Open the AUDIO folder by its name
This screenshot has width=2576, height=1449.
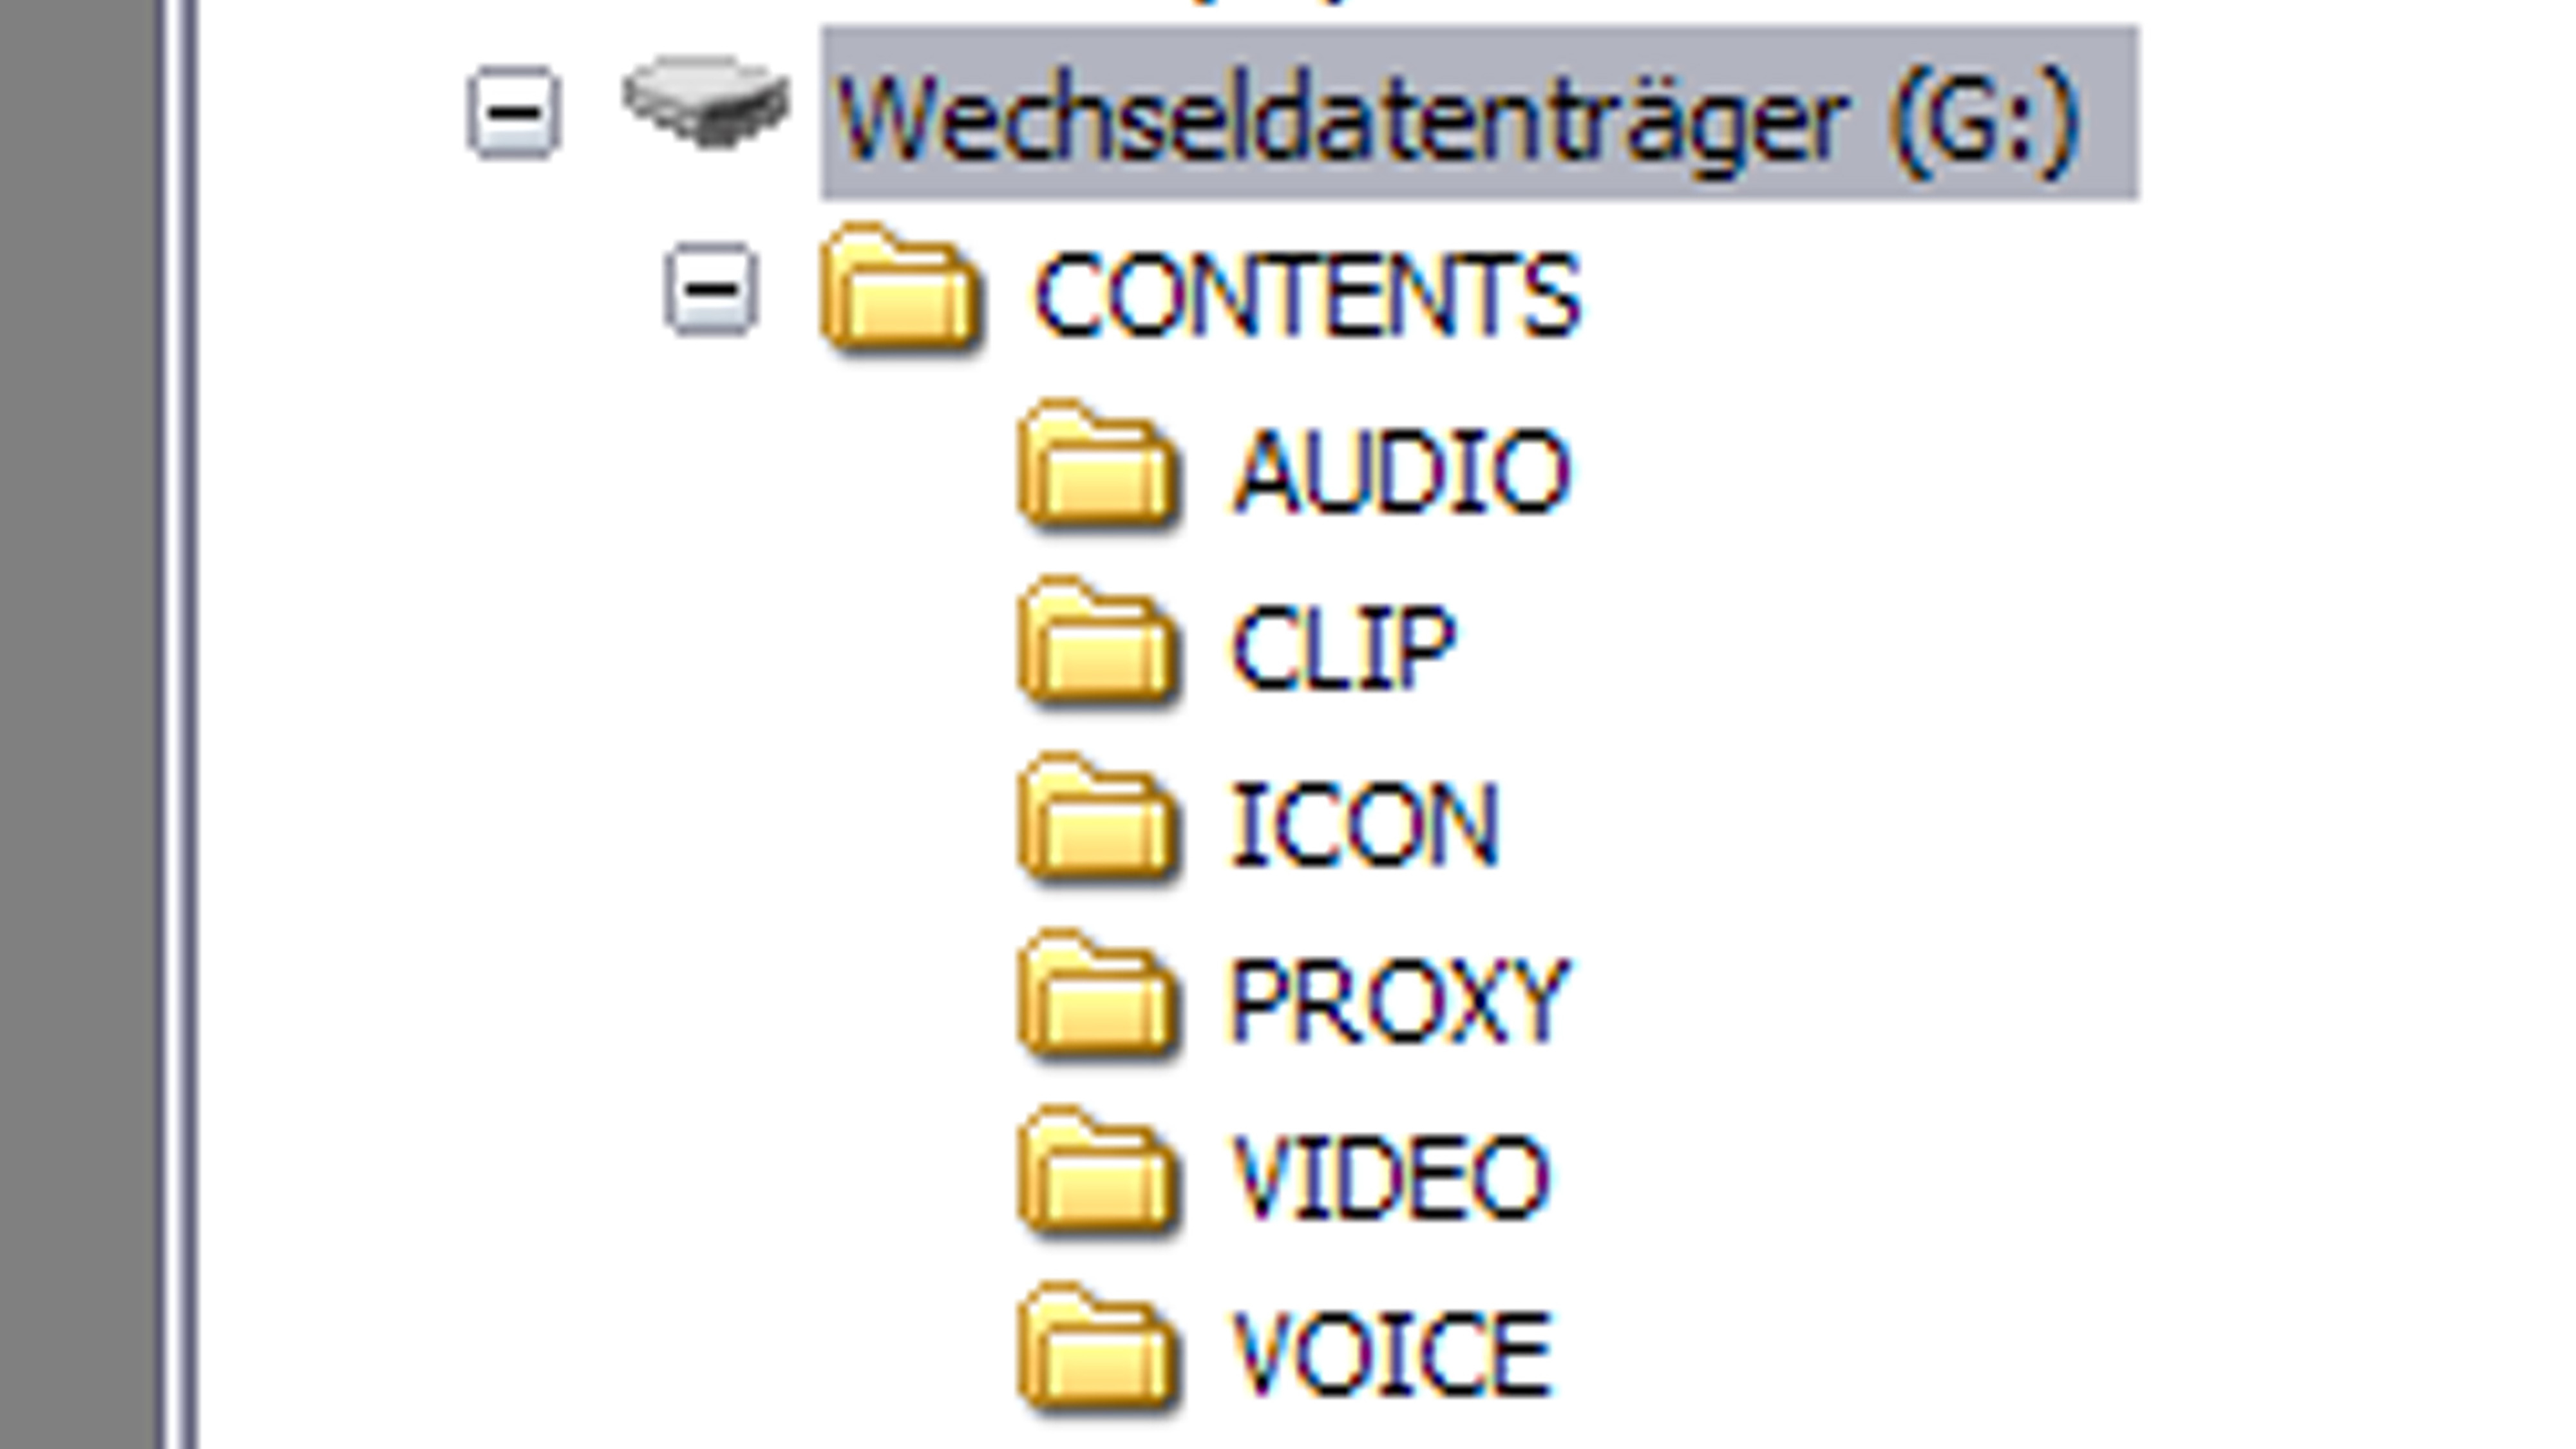[1401, 472]
